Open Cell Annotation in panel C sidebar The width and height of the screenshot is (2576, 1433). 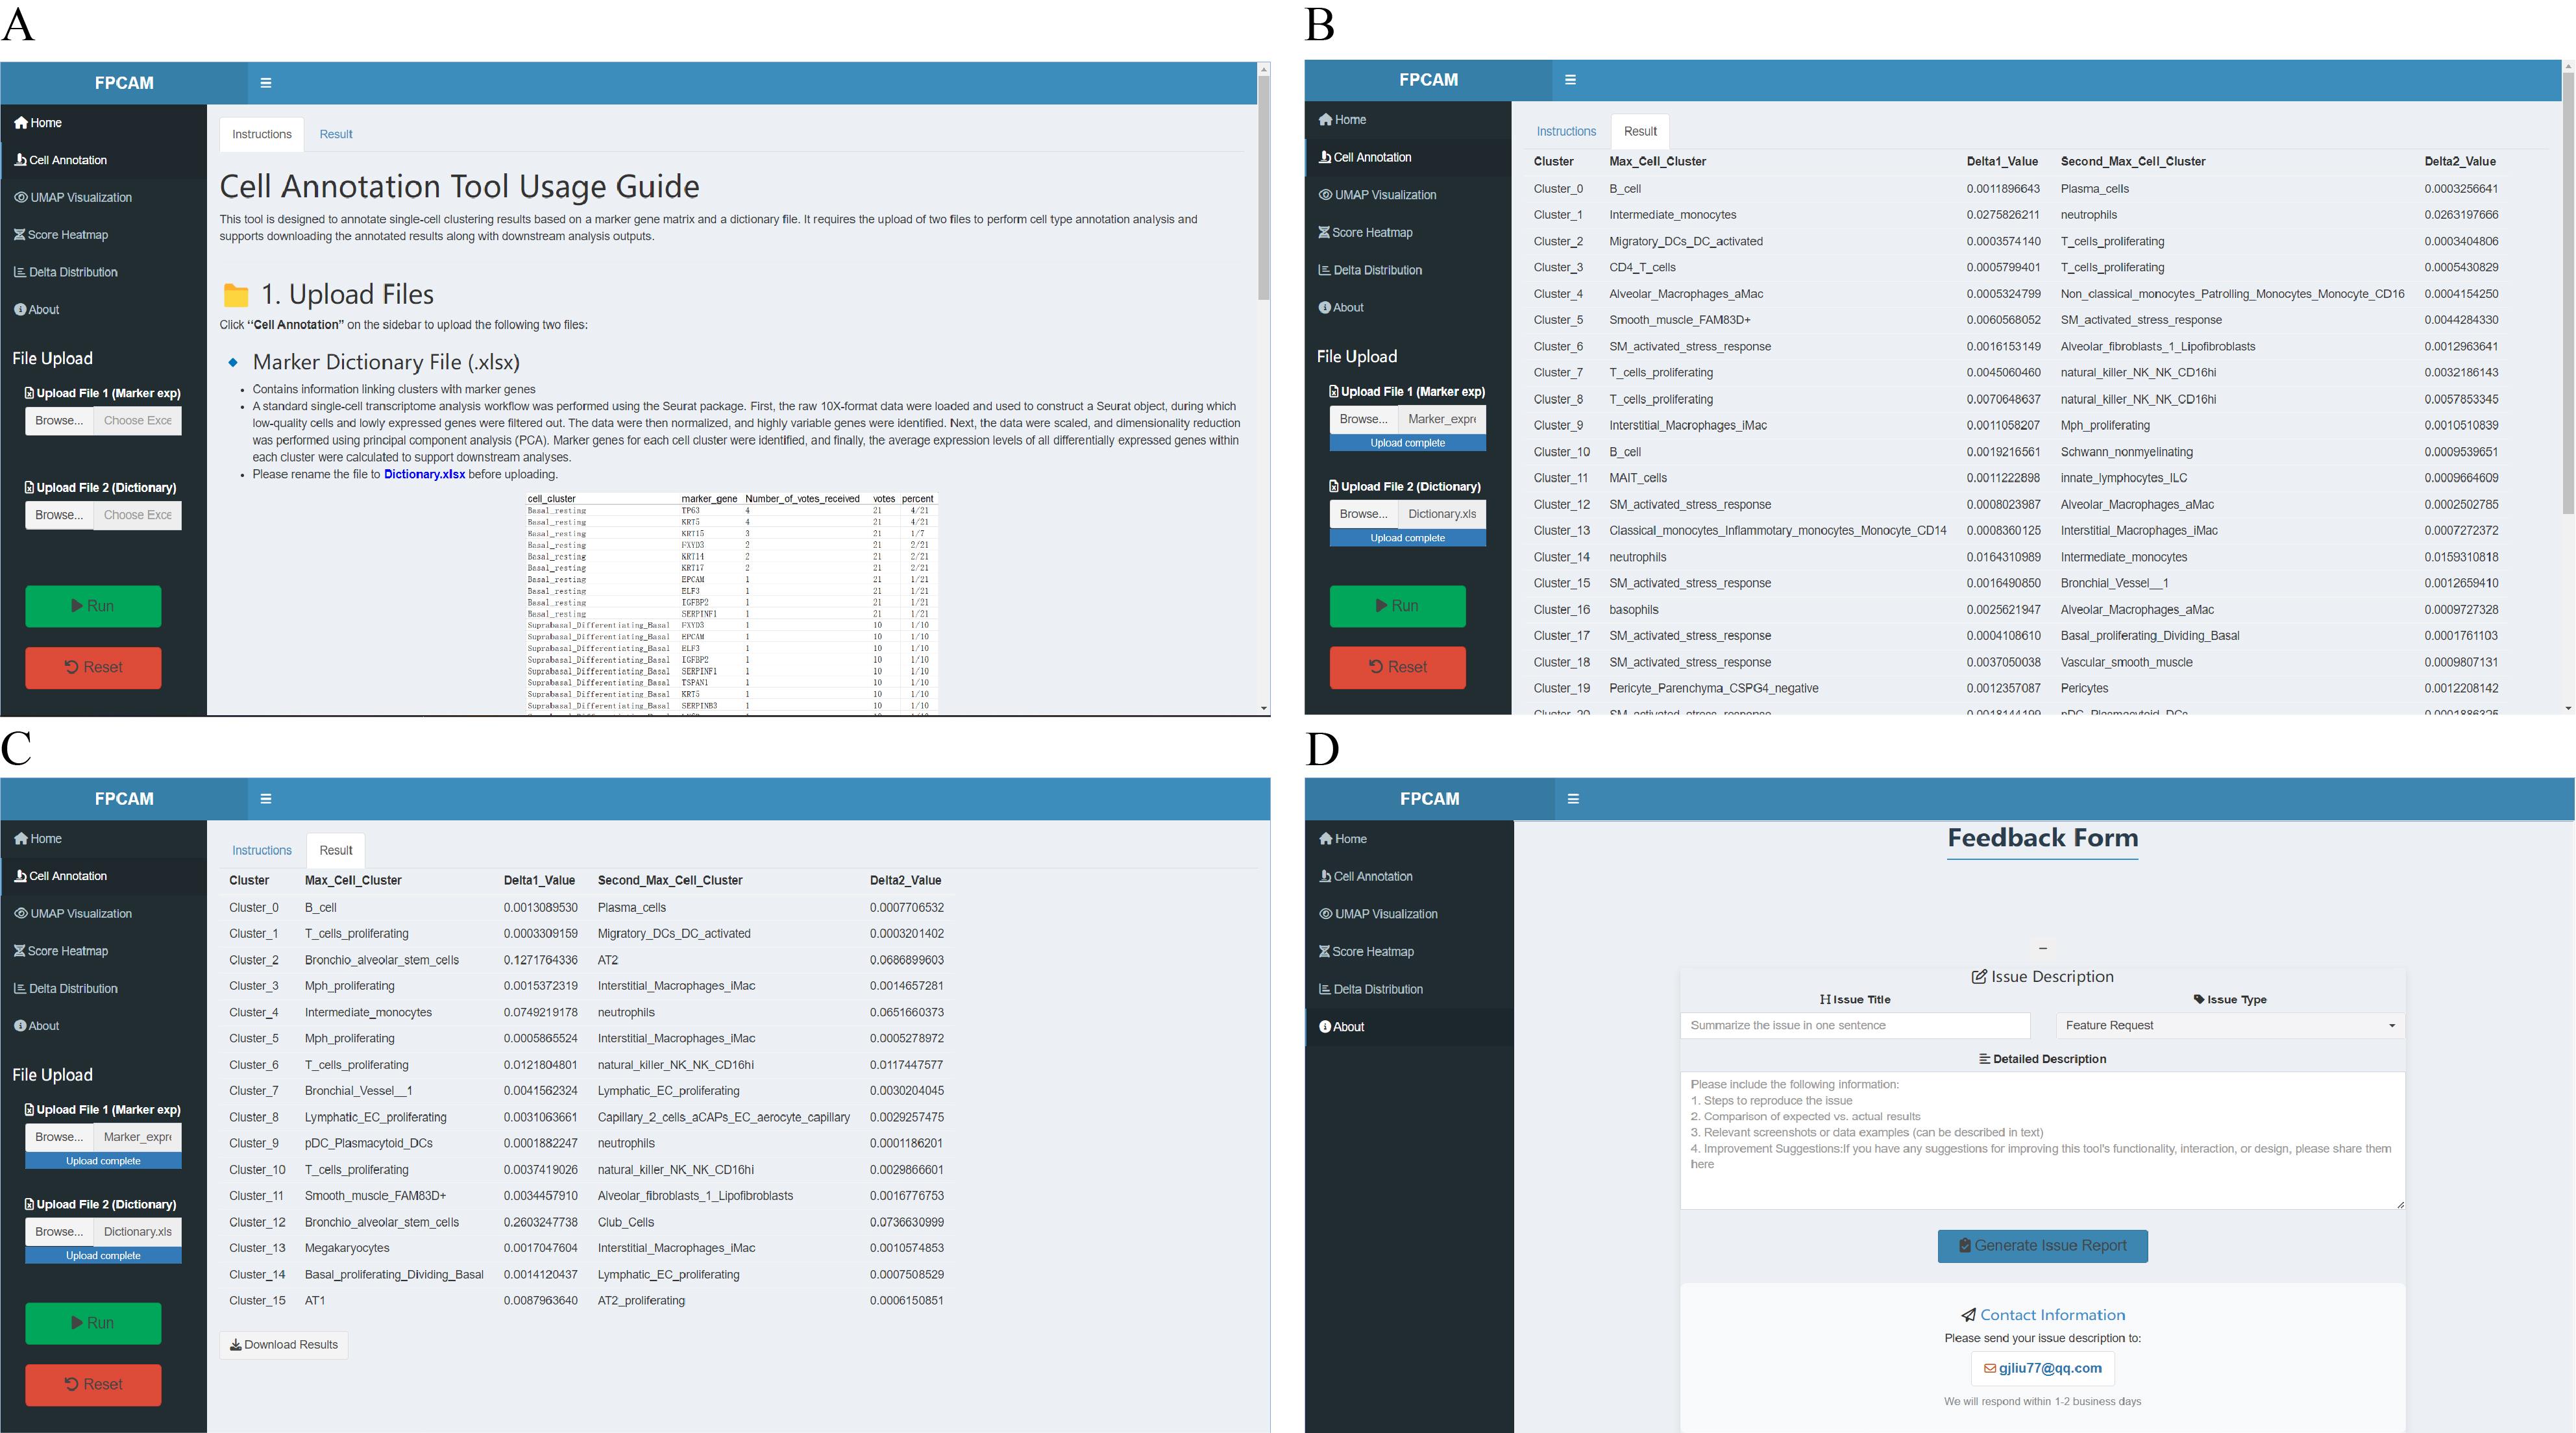[103, 876]
